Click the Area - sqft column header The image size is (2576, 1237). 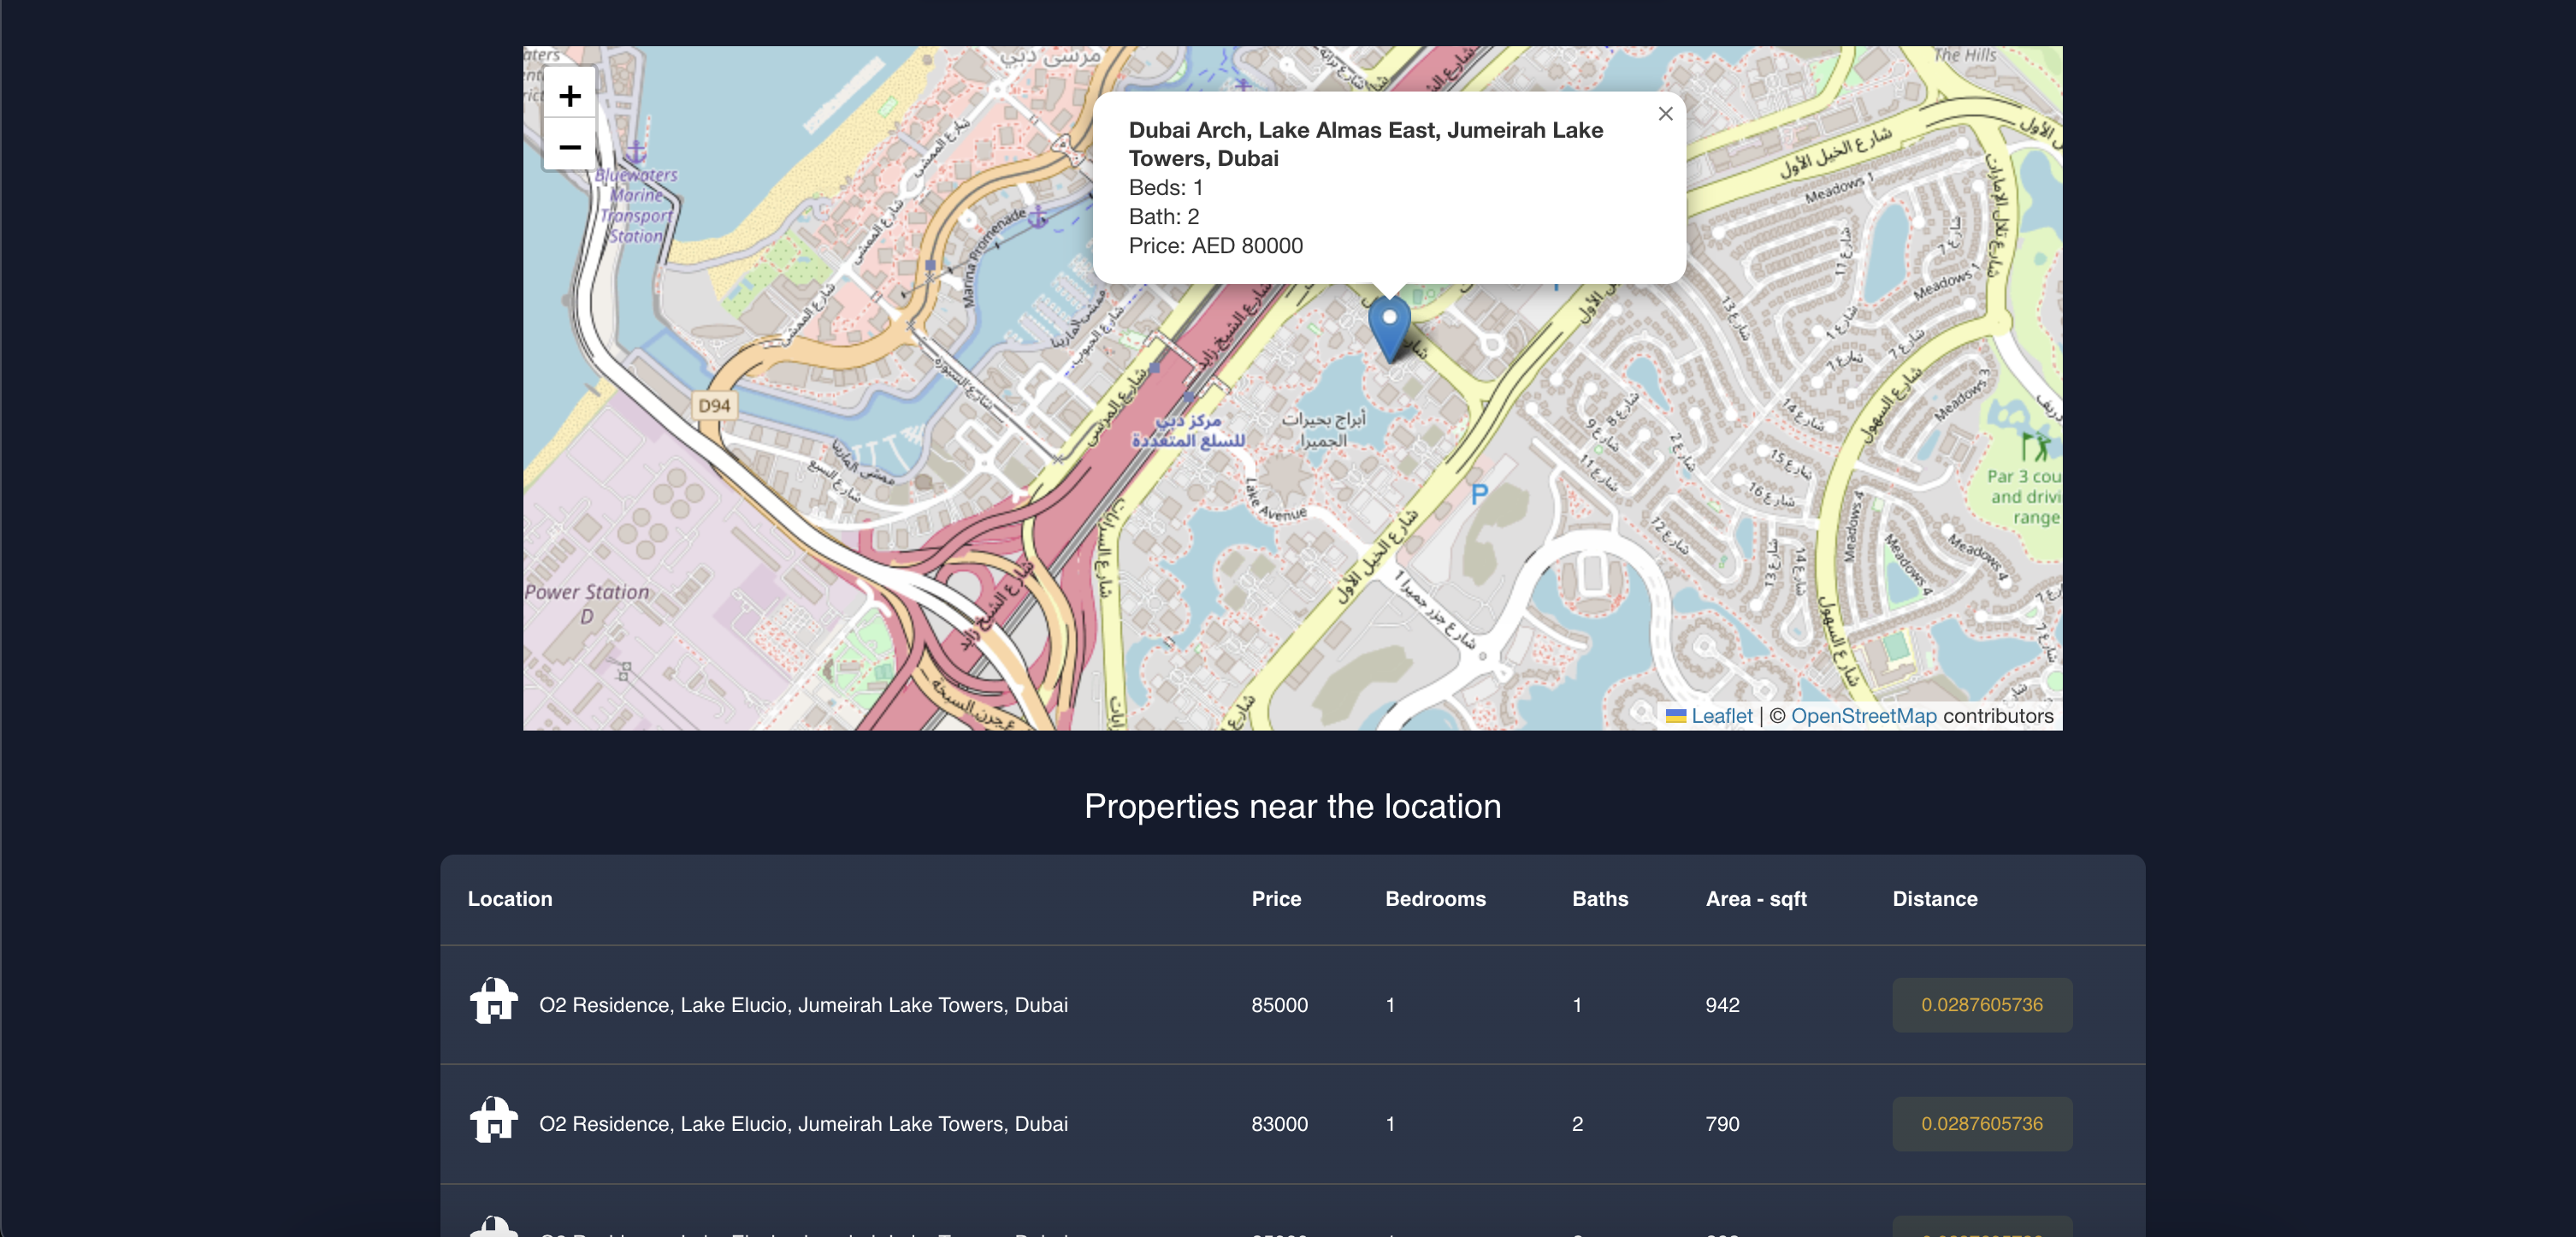click(1756, 899)
